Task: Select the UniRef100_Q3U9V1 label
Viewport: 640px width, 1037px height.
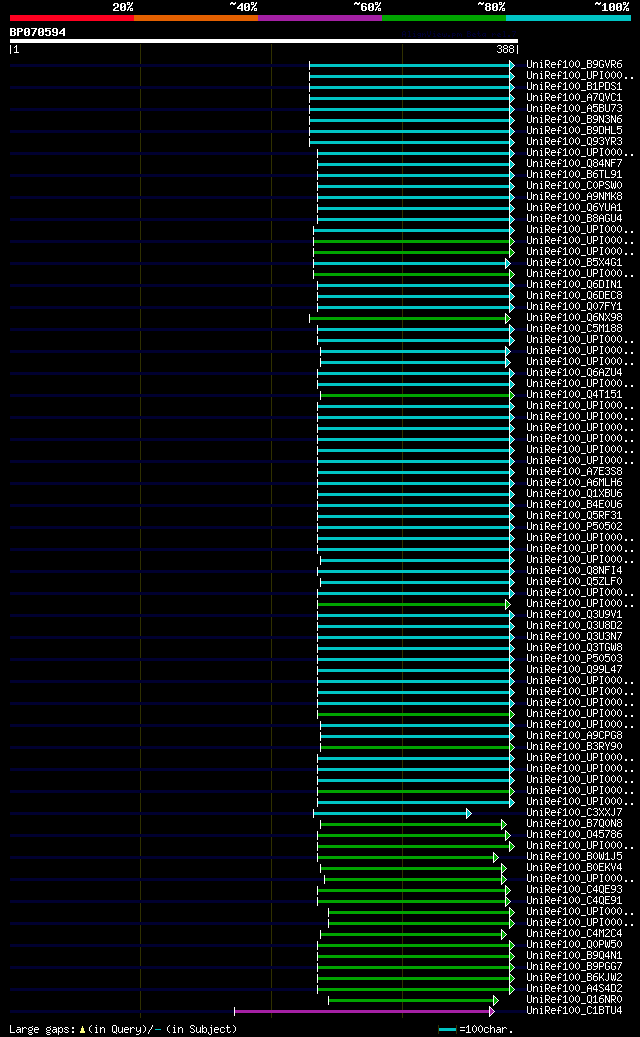Action: [574, 614]
